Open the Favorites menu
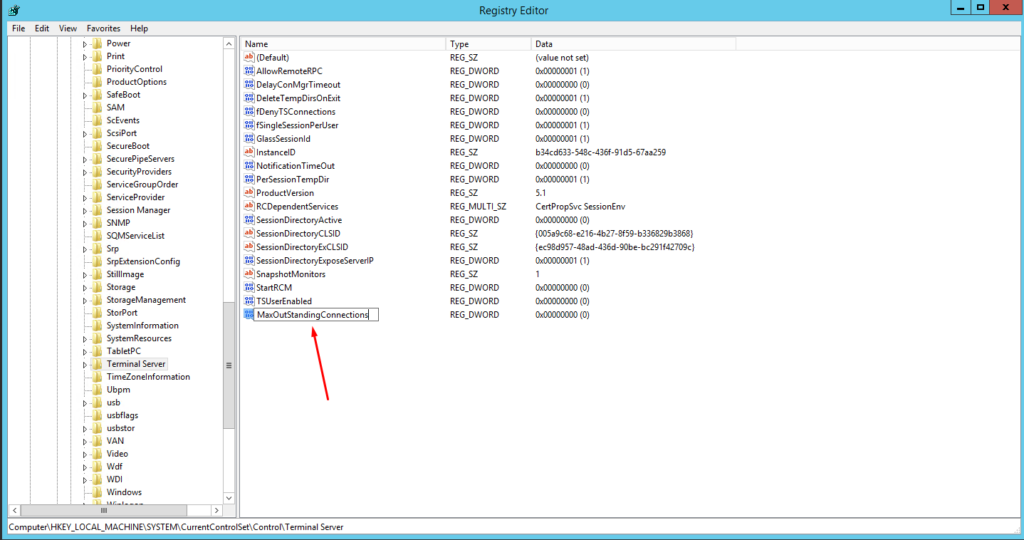This screenshot has width=1024, height=540. point(103,28)
